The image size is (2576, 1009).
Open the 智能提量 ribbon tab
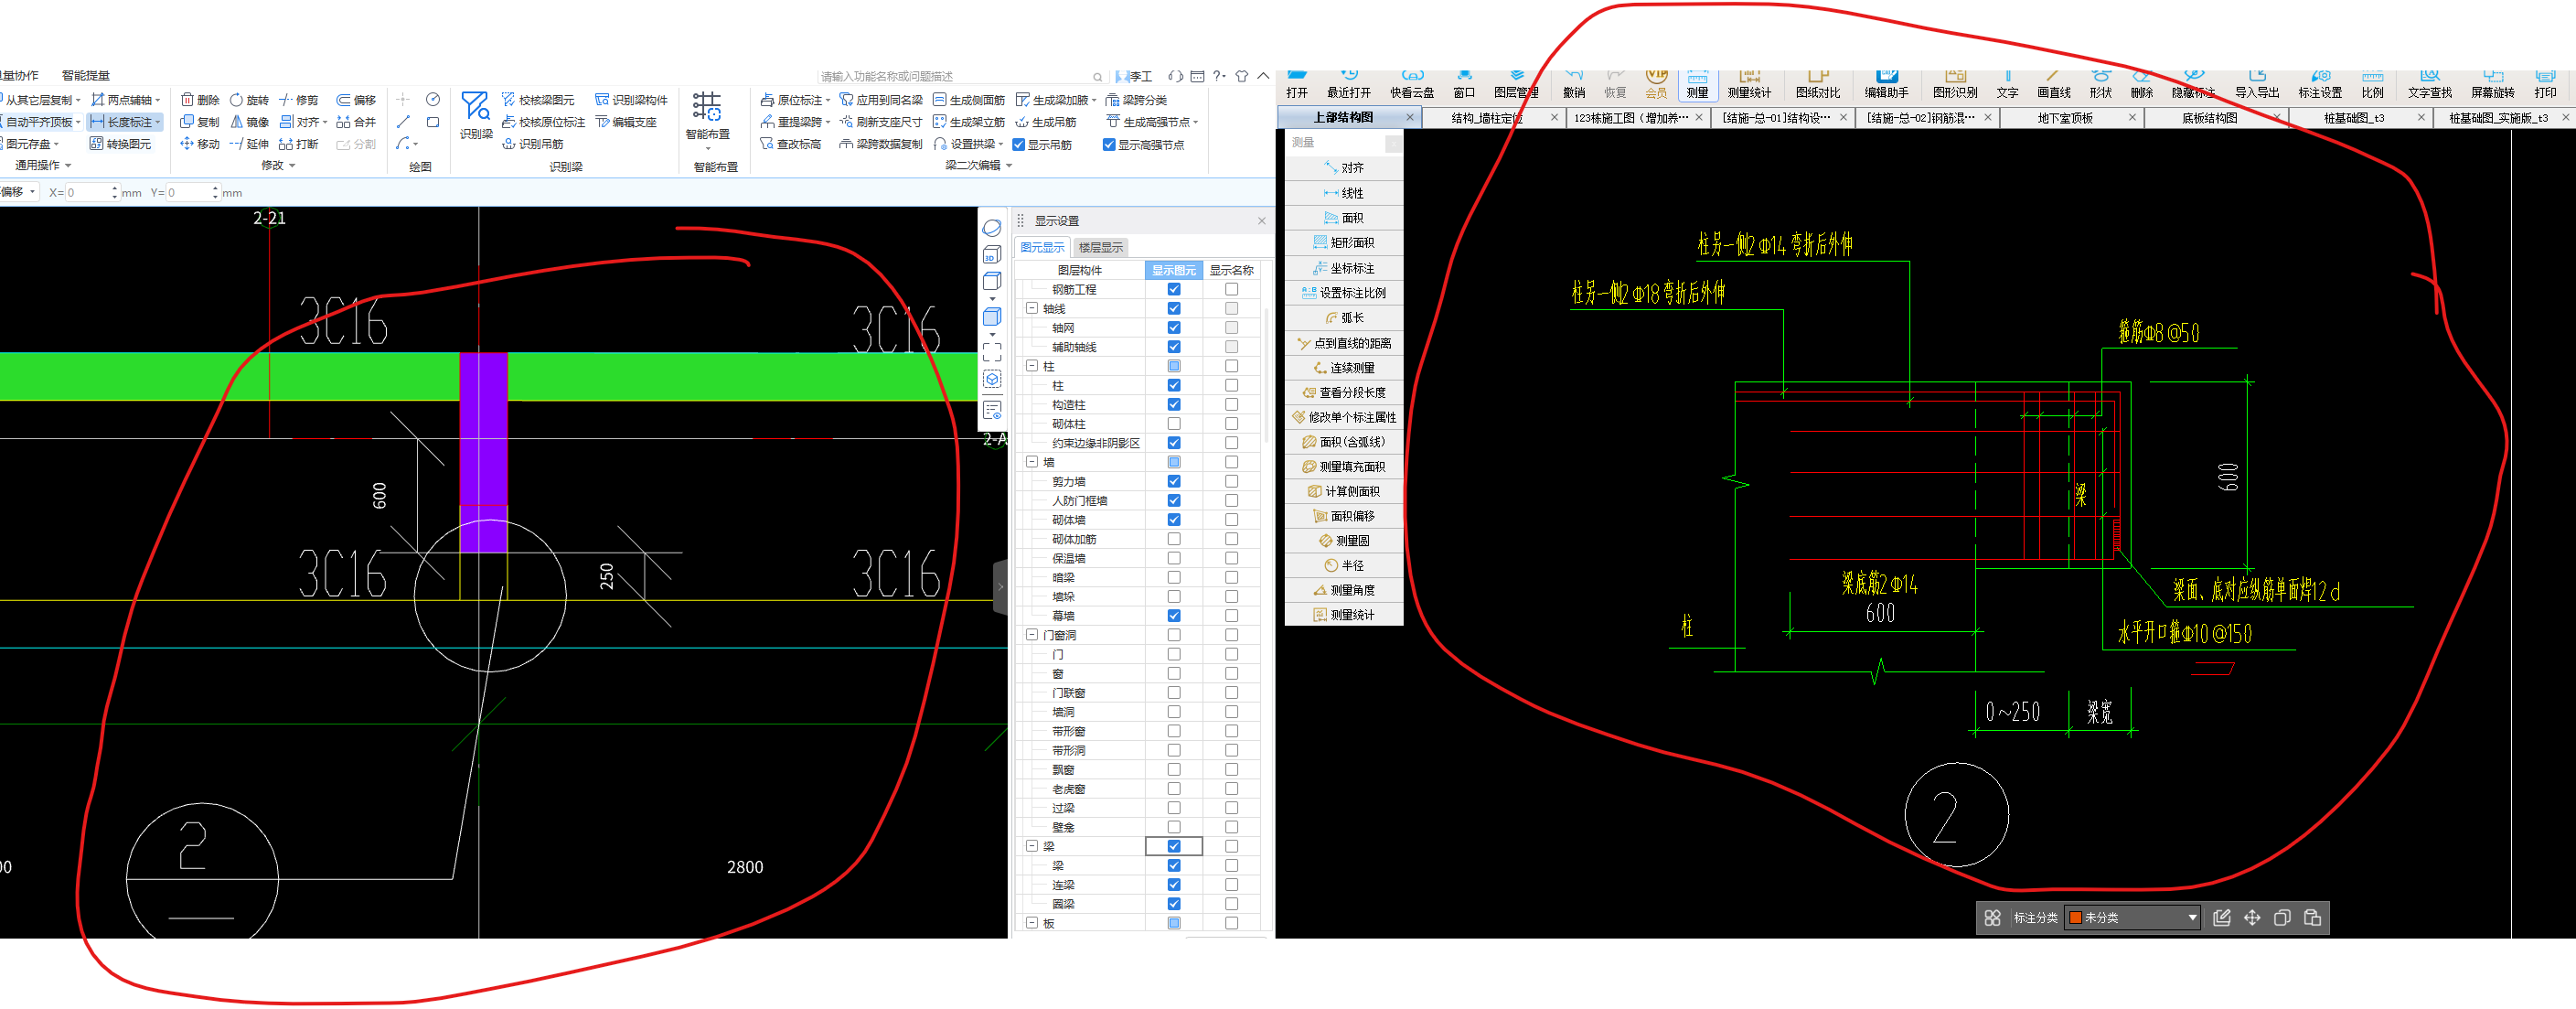click(86, 75)
